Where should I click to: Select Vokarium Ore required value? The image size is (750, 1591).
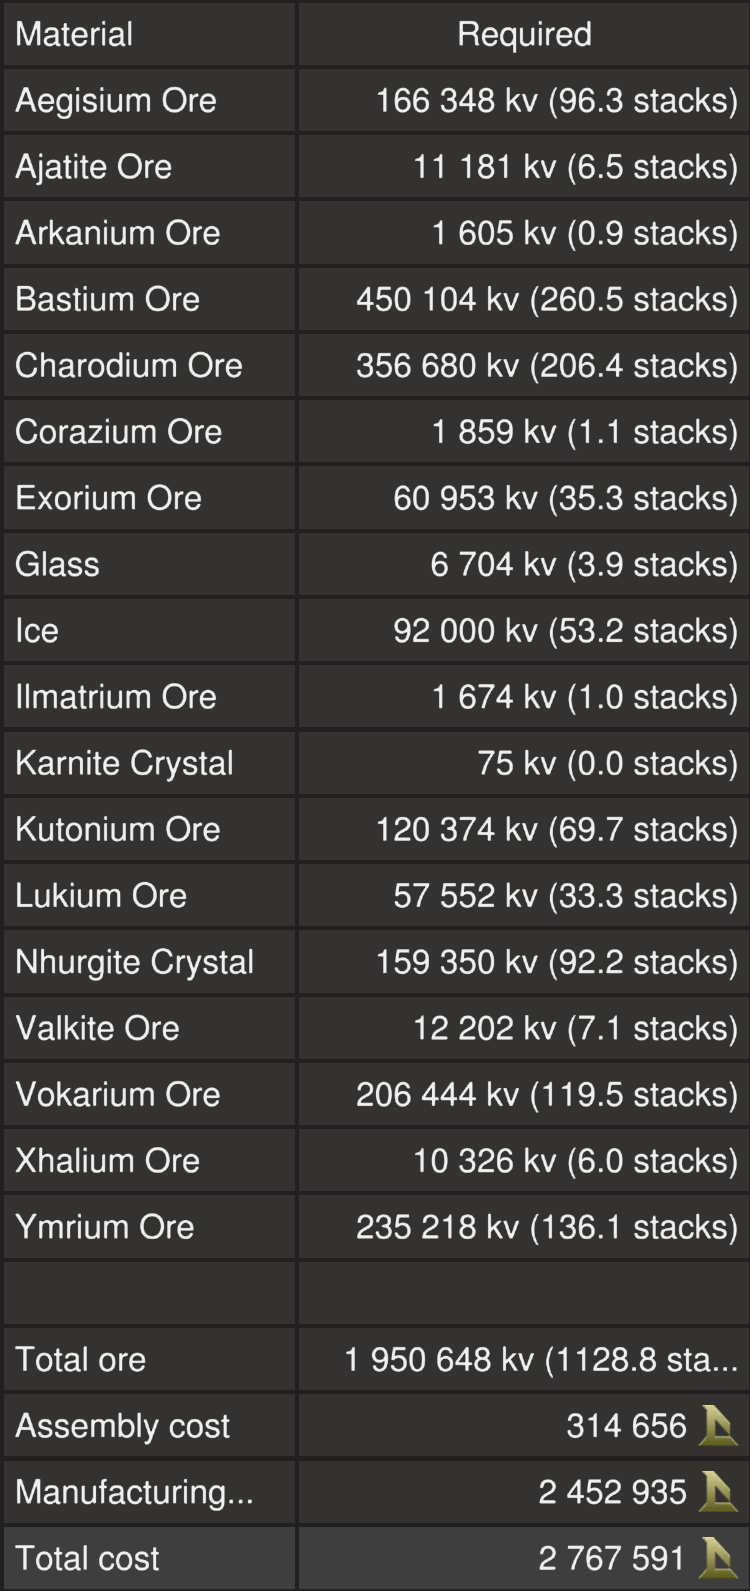tap(546, 1095)
